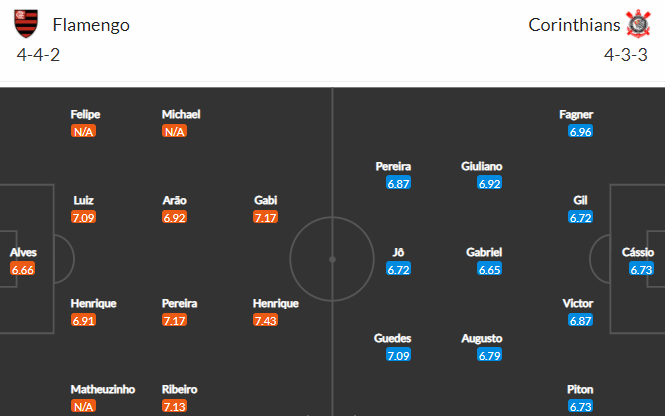Select Michael on the Flamengo side
This screenshot has width=665, height=416.
[181, 114]
